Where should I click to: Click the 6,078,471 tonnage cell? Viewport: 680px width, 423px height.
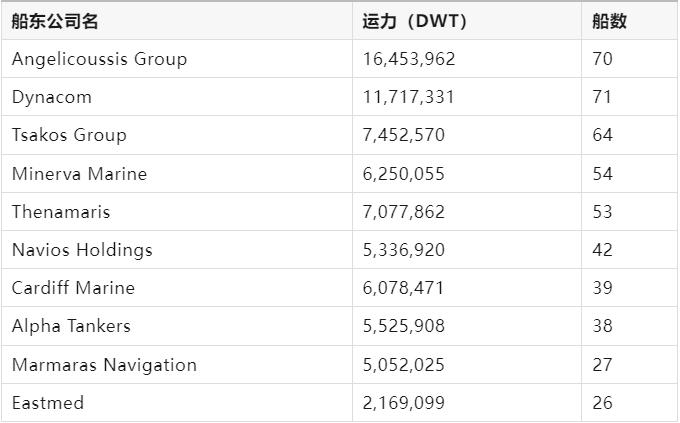tap(467, 288)
